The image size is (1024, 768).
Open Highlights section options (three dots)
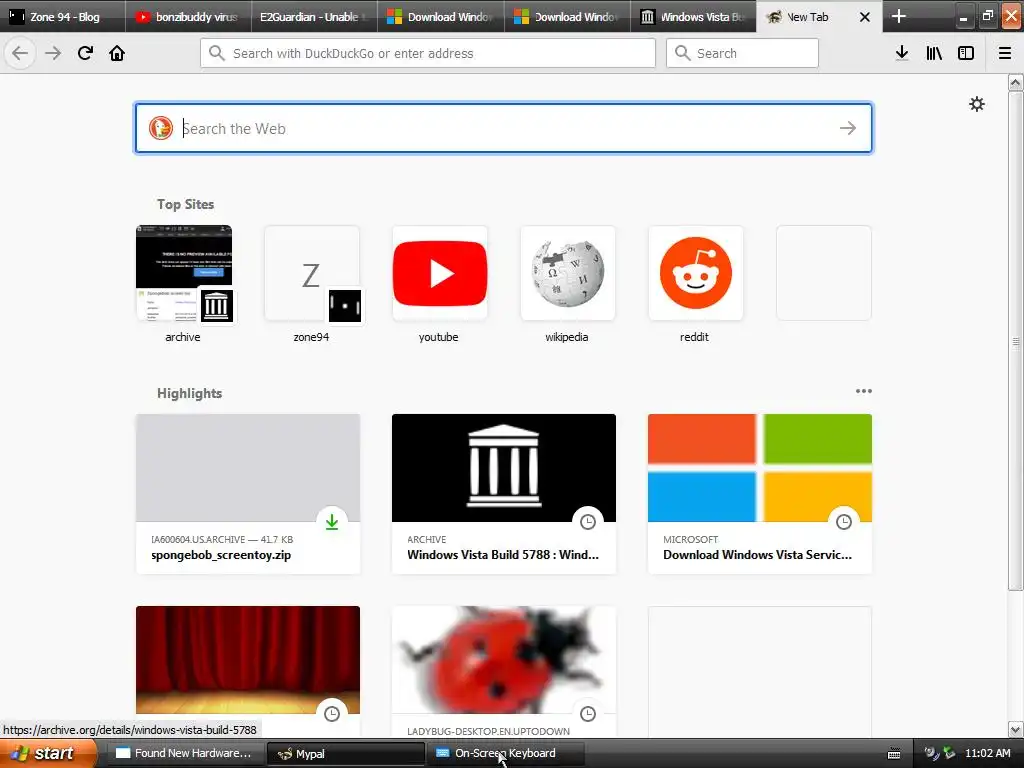863,391
